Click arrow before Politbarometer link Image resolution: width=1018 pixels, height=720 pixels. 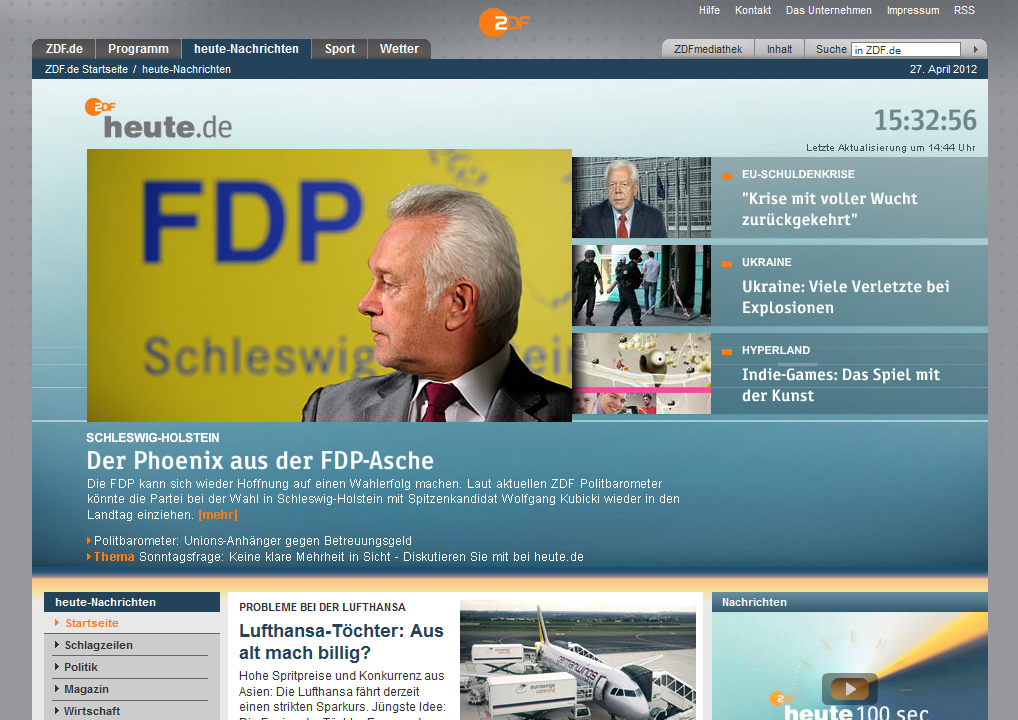click(x=89, y=541)
